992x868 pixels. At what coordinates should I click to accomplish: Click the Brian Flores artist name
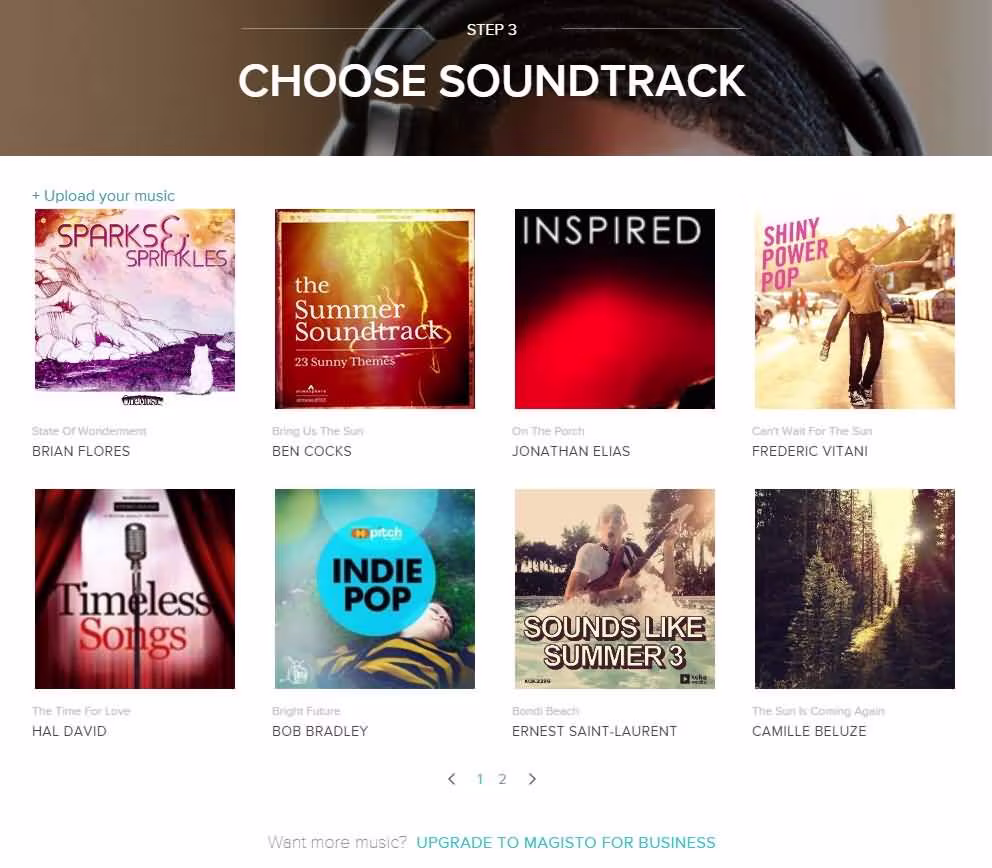(81, 451)
